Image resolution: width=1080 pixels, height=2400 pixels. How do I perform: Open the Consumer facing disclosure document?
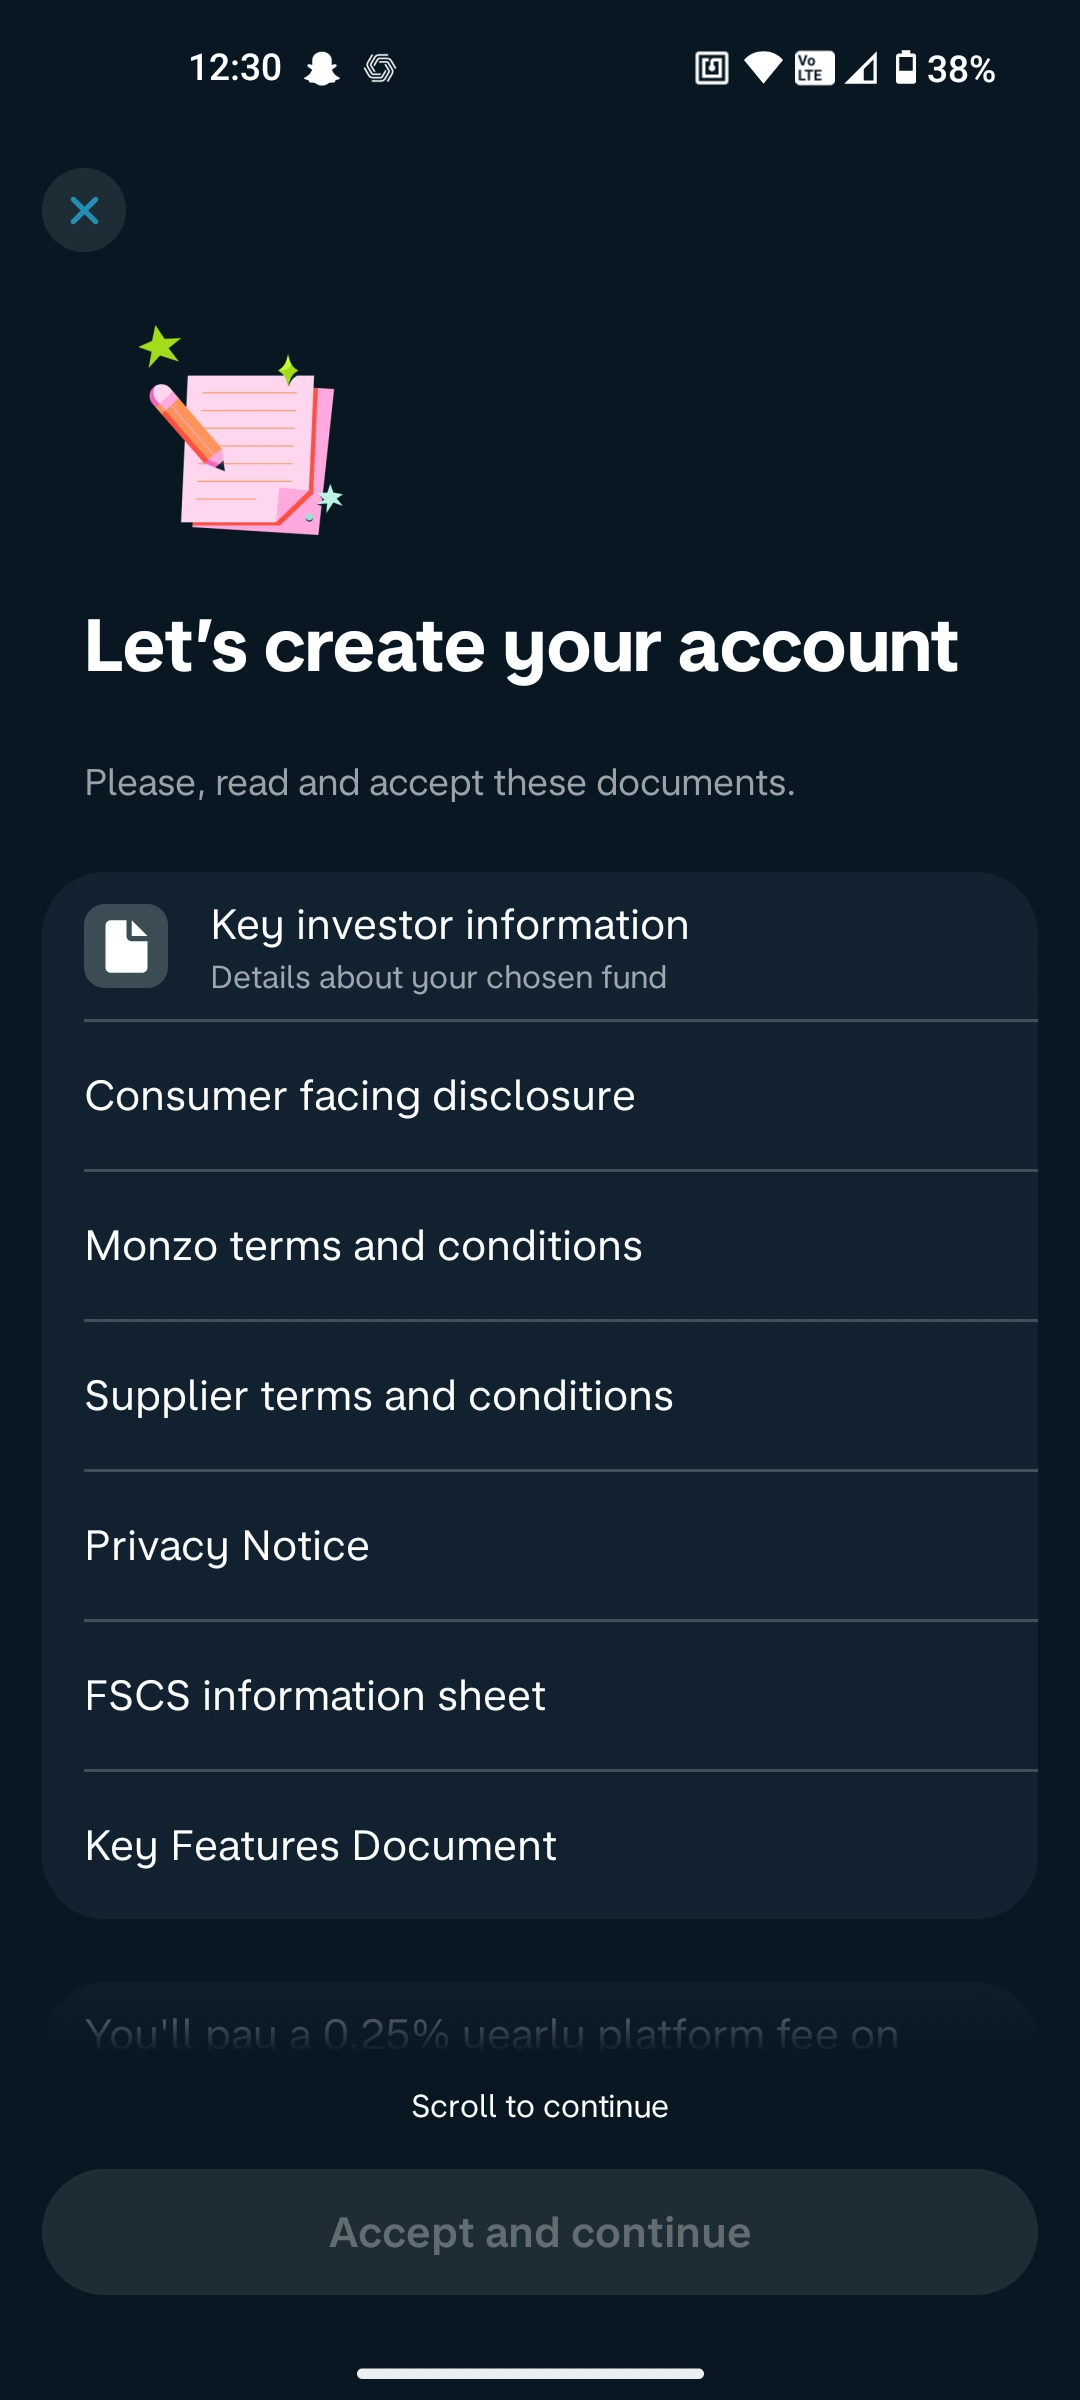[540, 1095]
